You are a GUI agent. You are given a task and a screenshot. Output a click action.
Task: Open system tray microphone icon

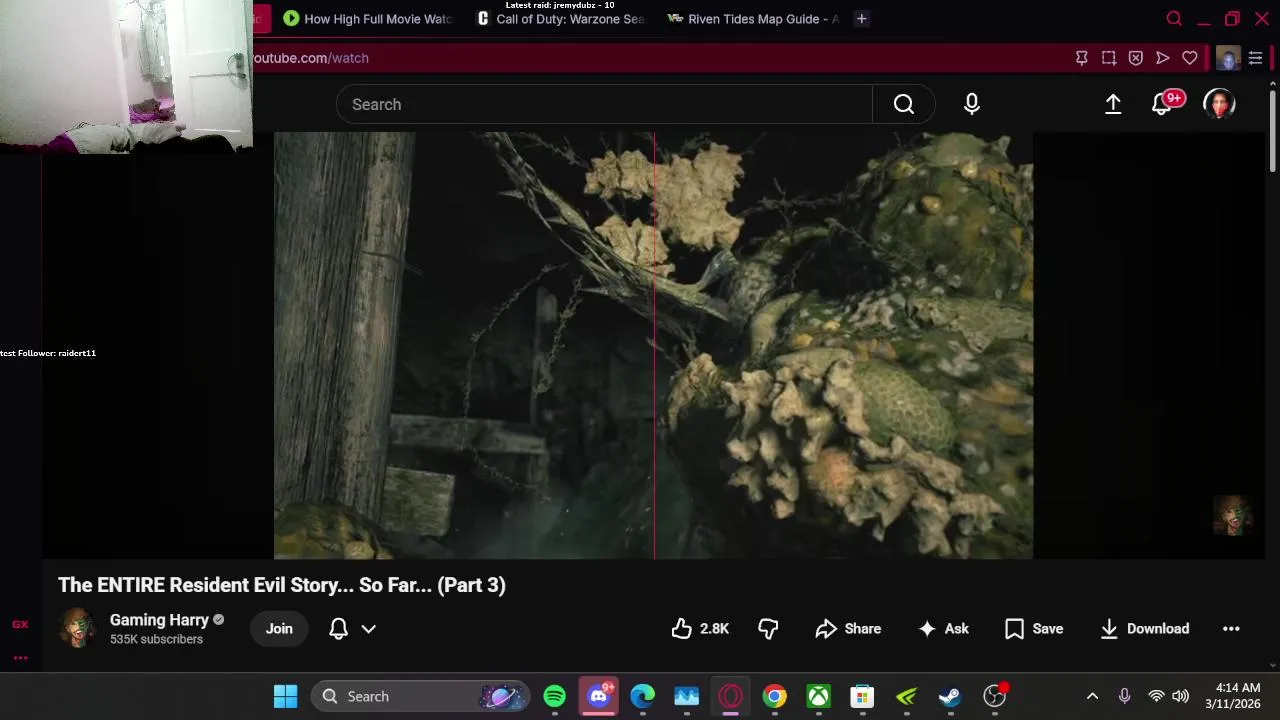pyautogui.click(x=1124, y=696)
